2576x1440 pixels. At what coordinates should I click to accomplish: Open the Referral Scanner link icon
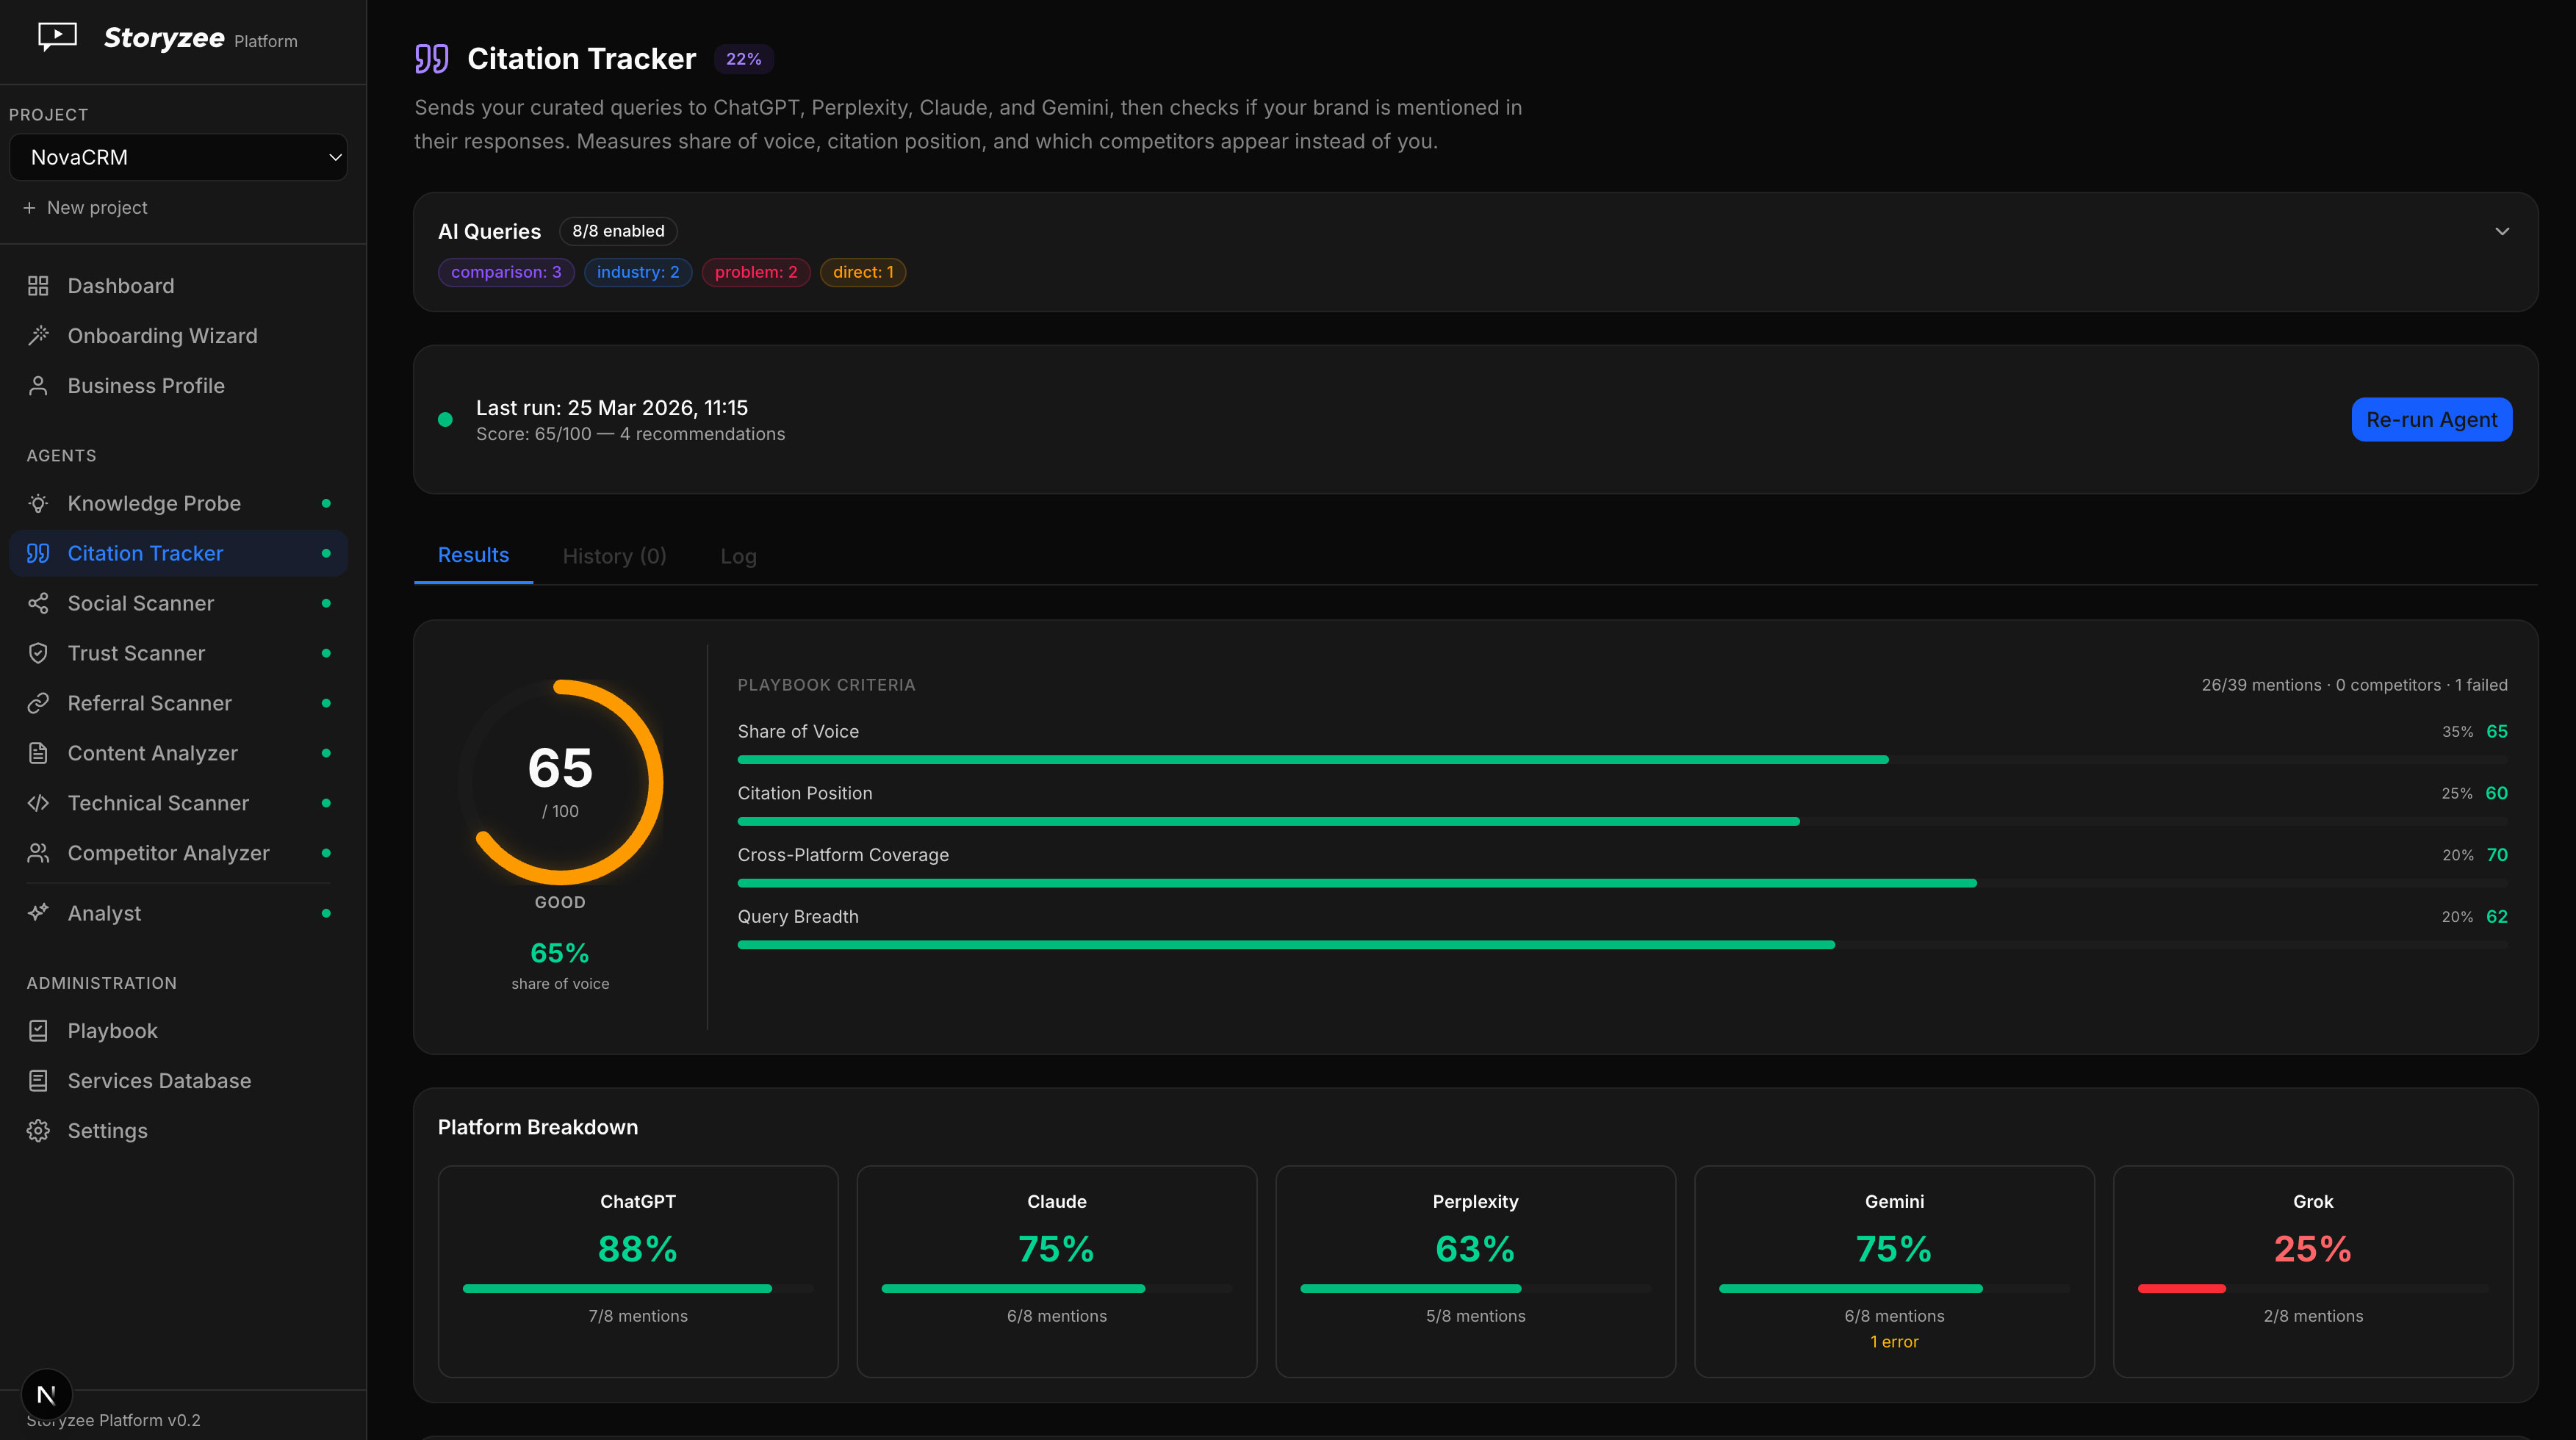(x=38, y=702)
